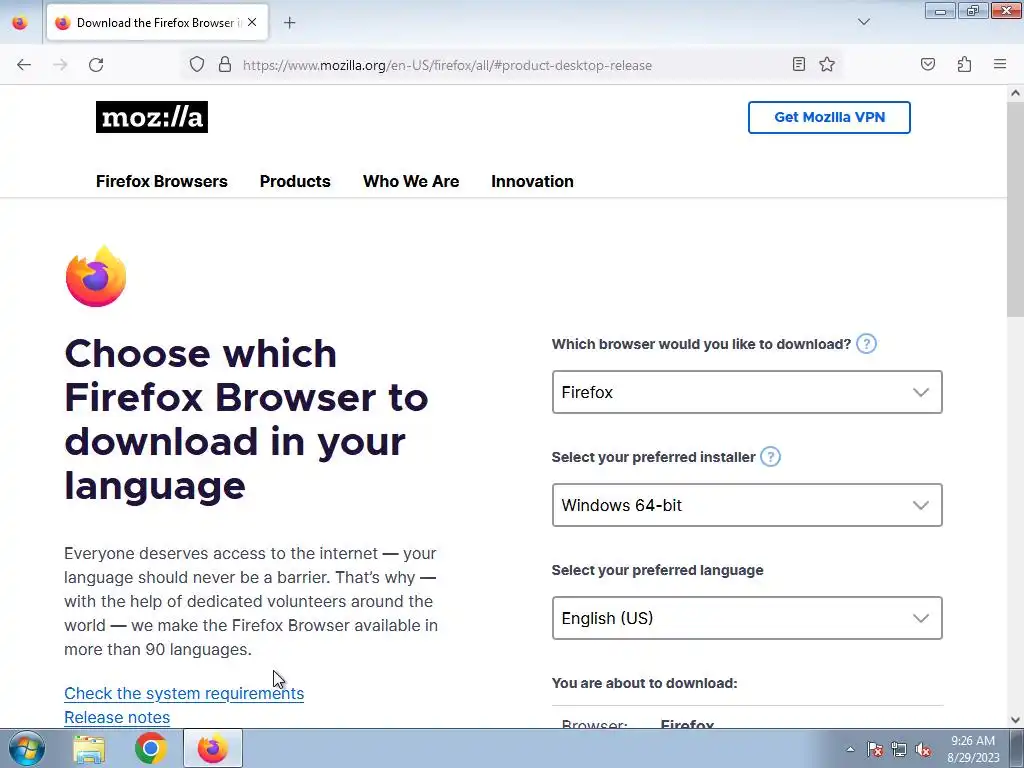The height and width of the screenshot is (768, 1024).
Task: Click the 'Choose which Firefox Browser' heading
Action: tap(246, 419)
